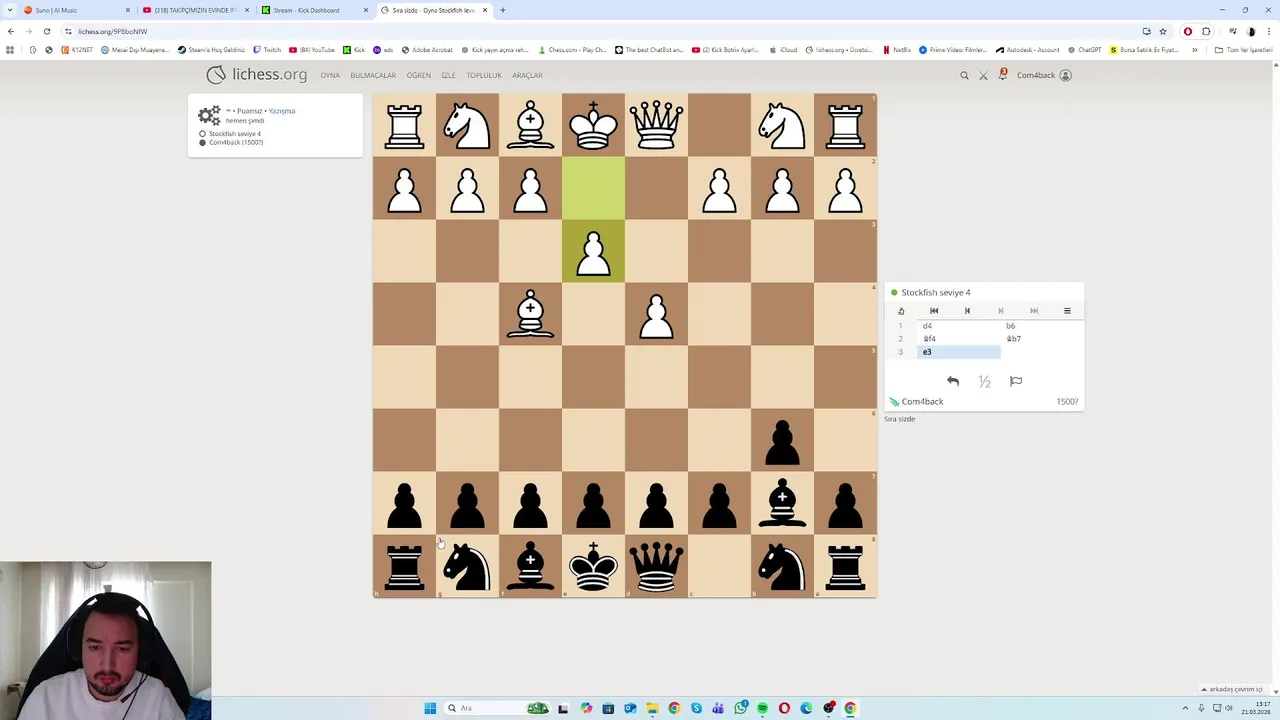Image resolution: width=1280 pixels, height=720 pixels.
Task: Open a new browser tab
Action: point(503,10)
